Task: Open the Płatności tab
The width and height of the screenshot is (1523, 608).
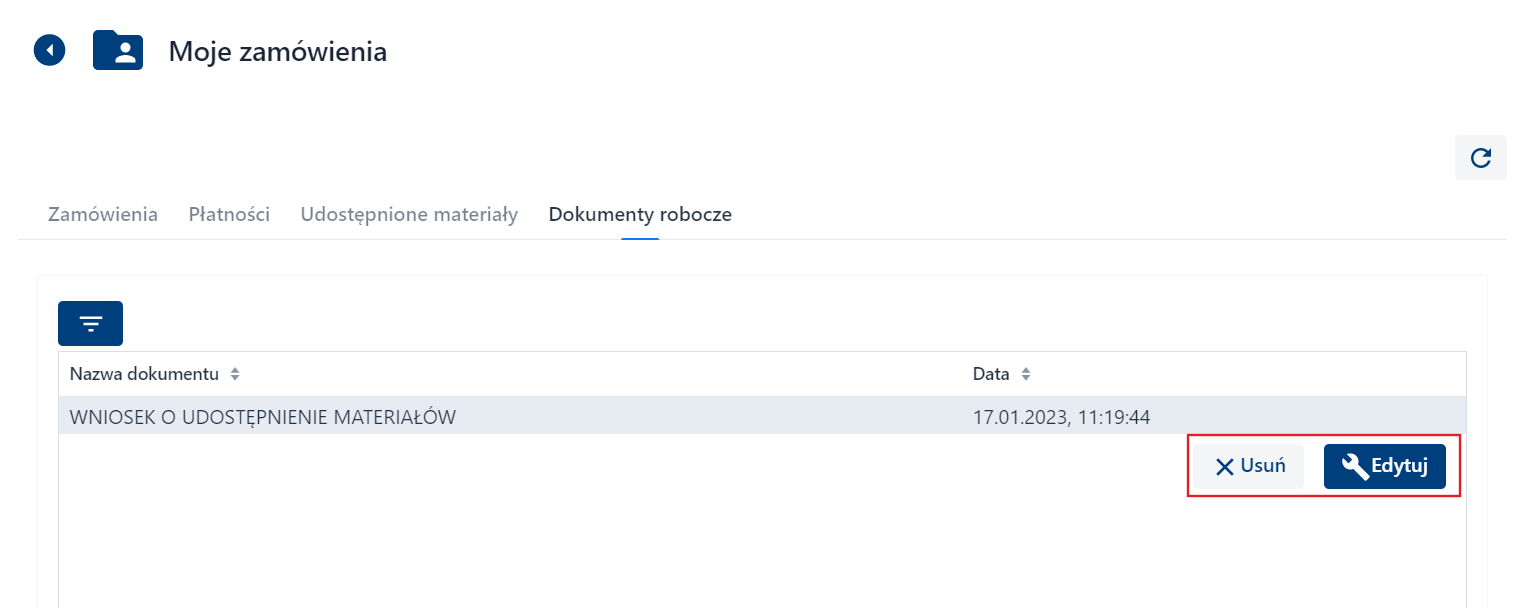Action: [x=229, y=214]
